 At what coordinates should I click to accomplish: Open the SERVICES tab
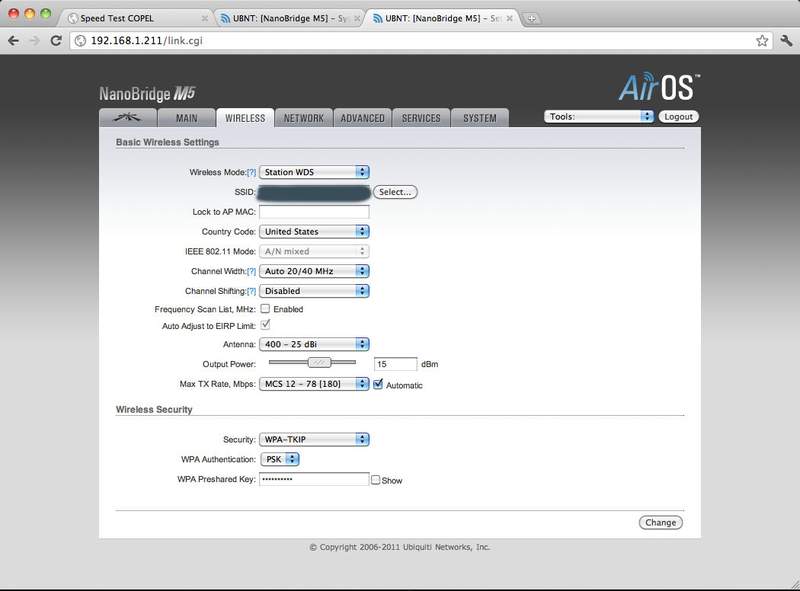click(x=421, y=118)
